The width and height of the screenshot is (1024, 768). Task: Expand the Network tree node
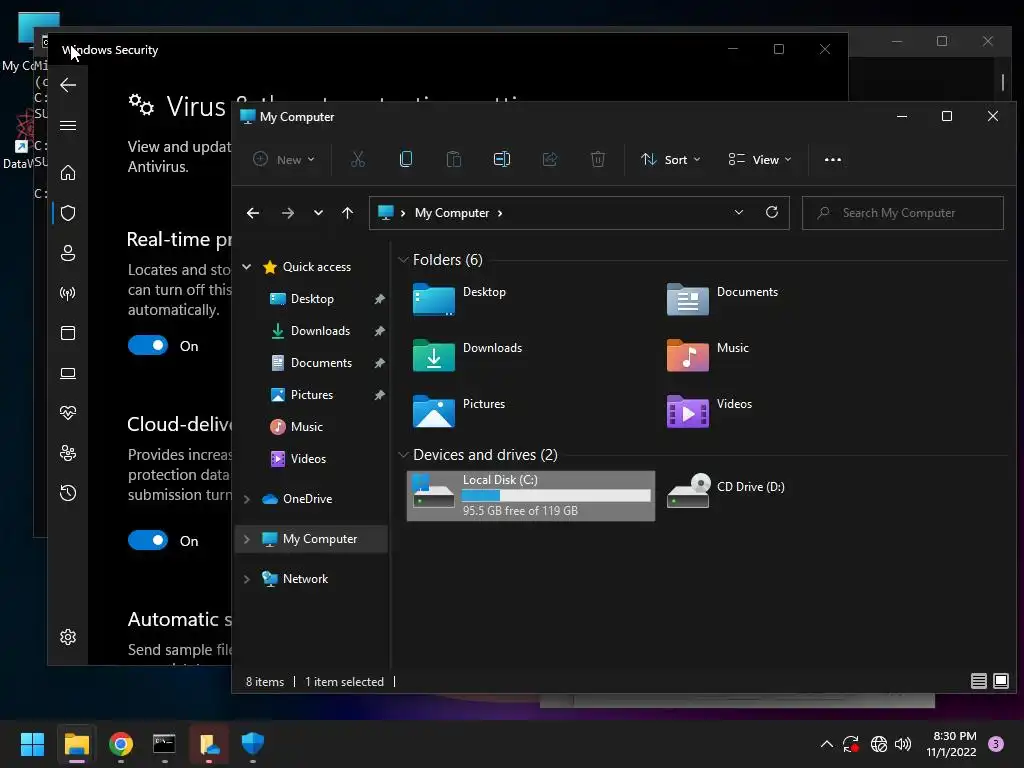247,579
